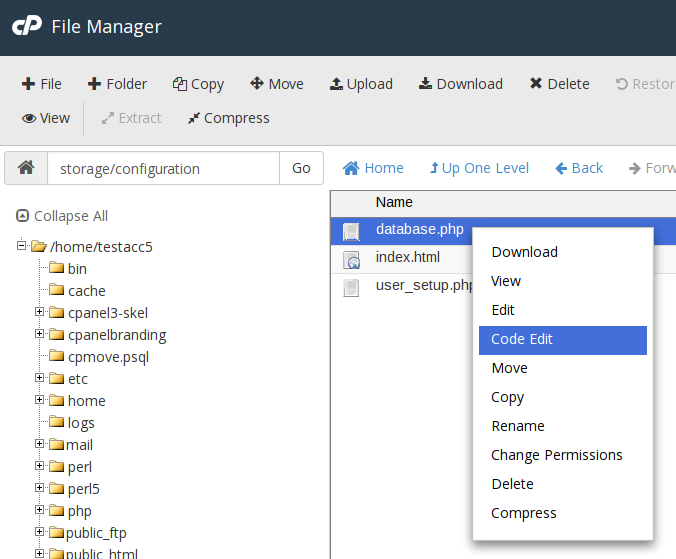
Task: Click the database.php file icon
Action: point(351,231)
